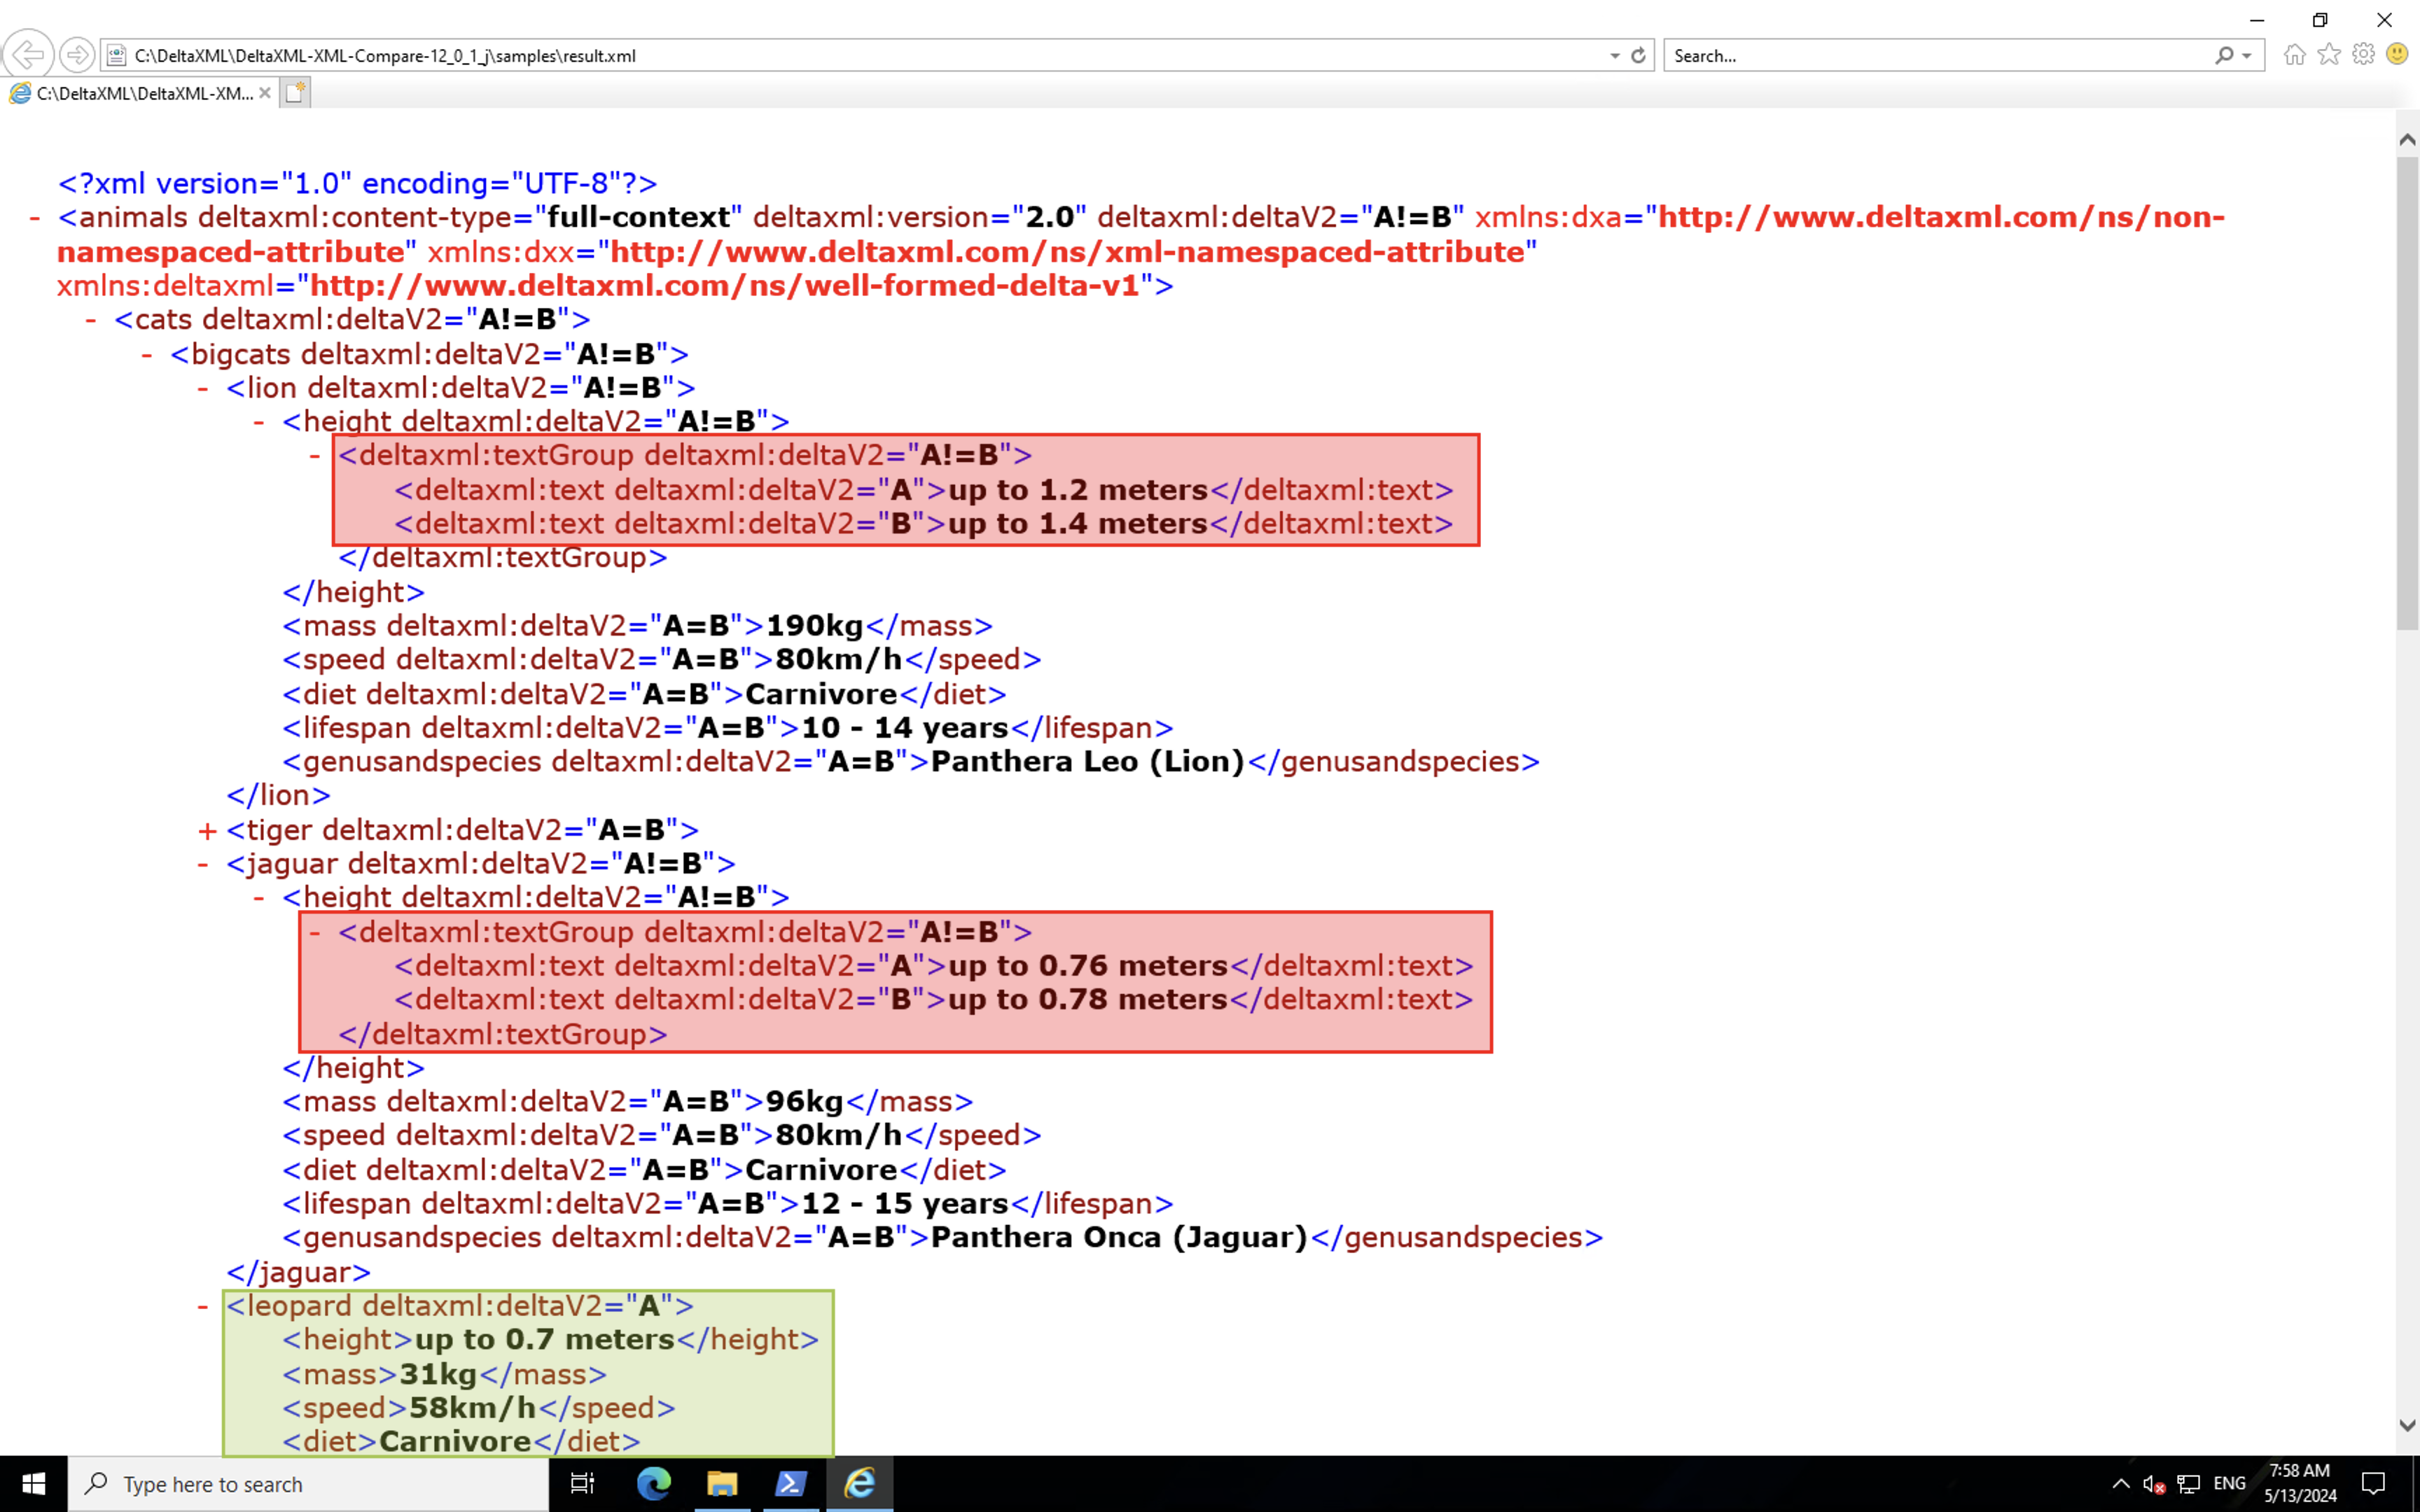Click 'up to 0.7 meters' leopard height
This screenshot has height=1512, width=2420.
pyautogui.click(x=545, y=1340)
